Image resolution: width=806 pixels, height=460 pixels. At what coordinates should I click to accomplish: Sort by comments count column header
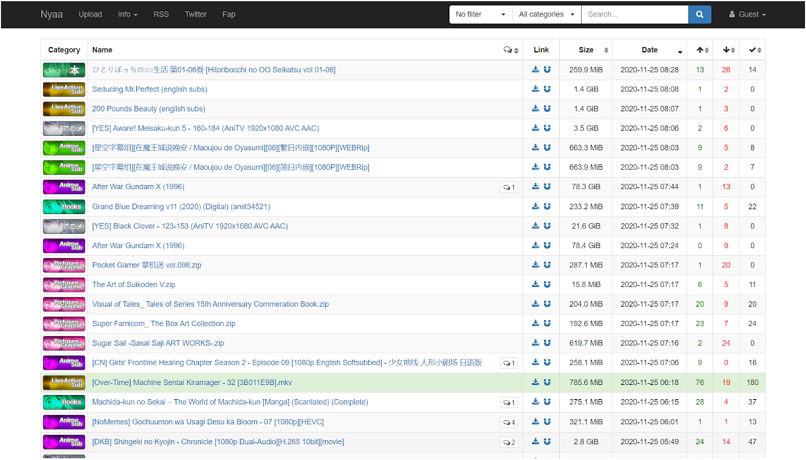tap(510, 50)
